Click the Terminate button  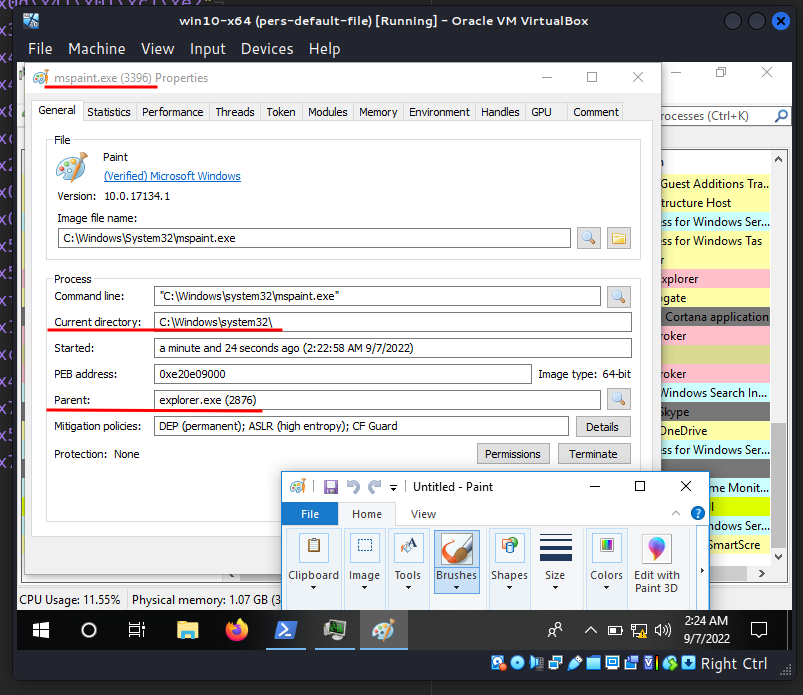coord(594,453)
